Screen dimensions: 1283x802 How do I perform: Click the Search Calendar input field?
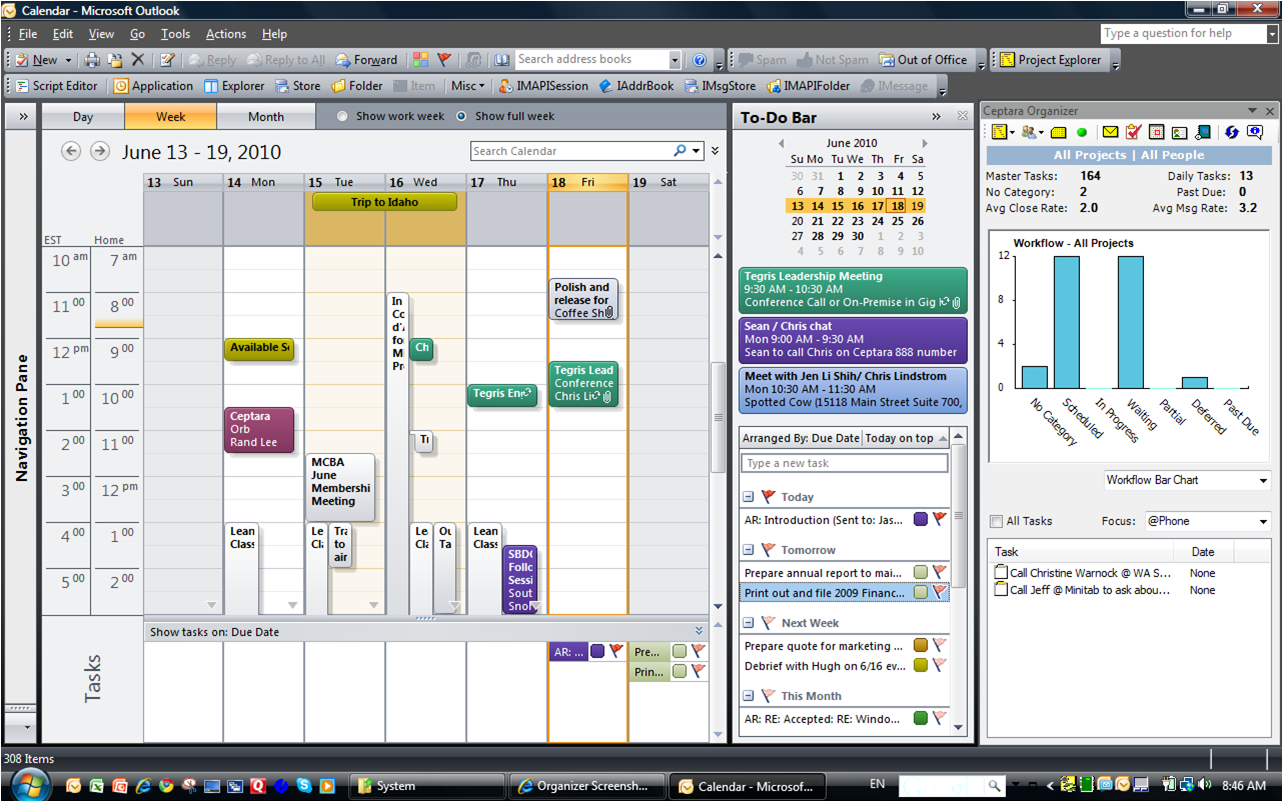pos(571,151)
